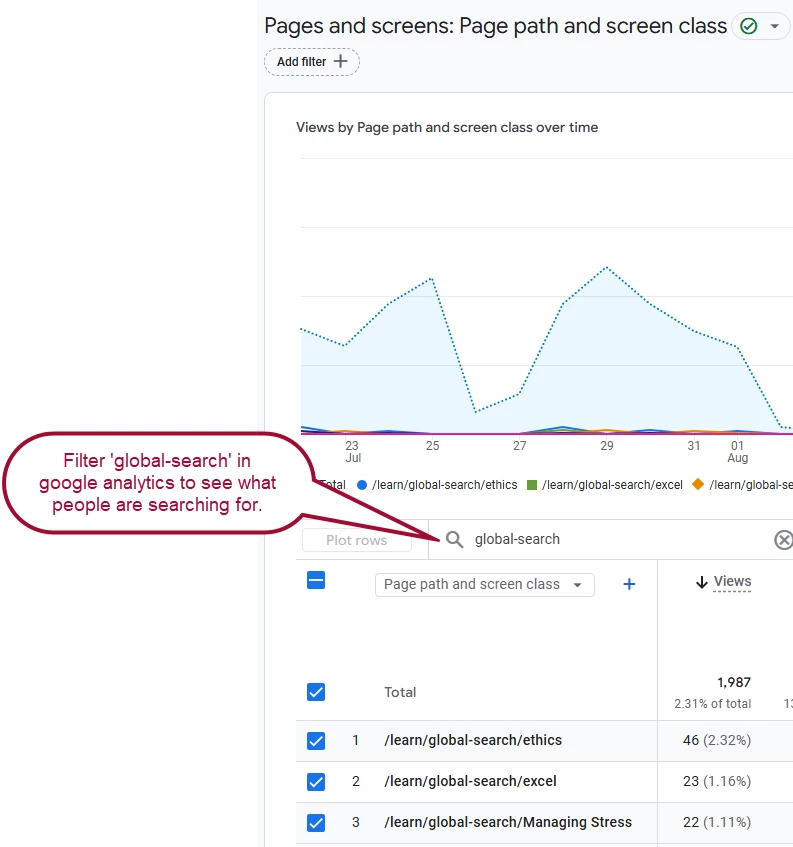The width and height of the screenshot is (793, 847).
Task: Click the Add filter button
Action: 312,62
